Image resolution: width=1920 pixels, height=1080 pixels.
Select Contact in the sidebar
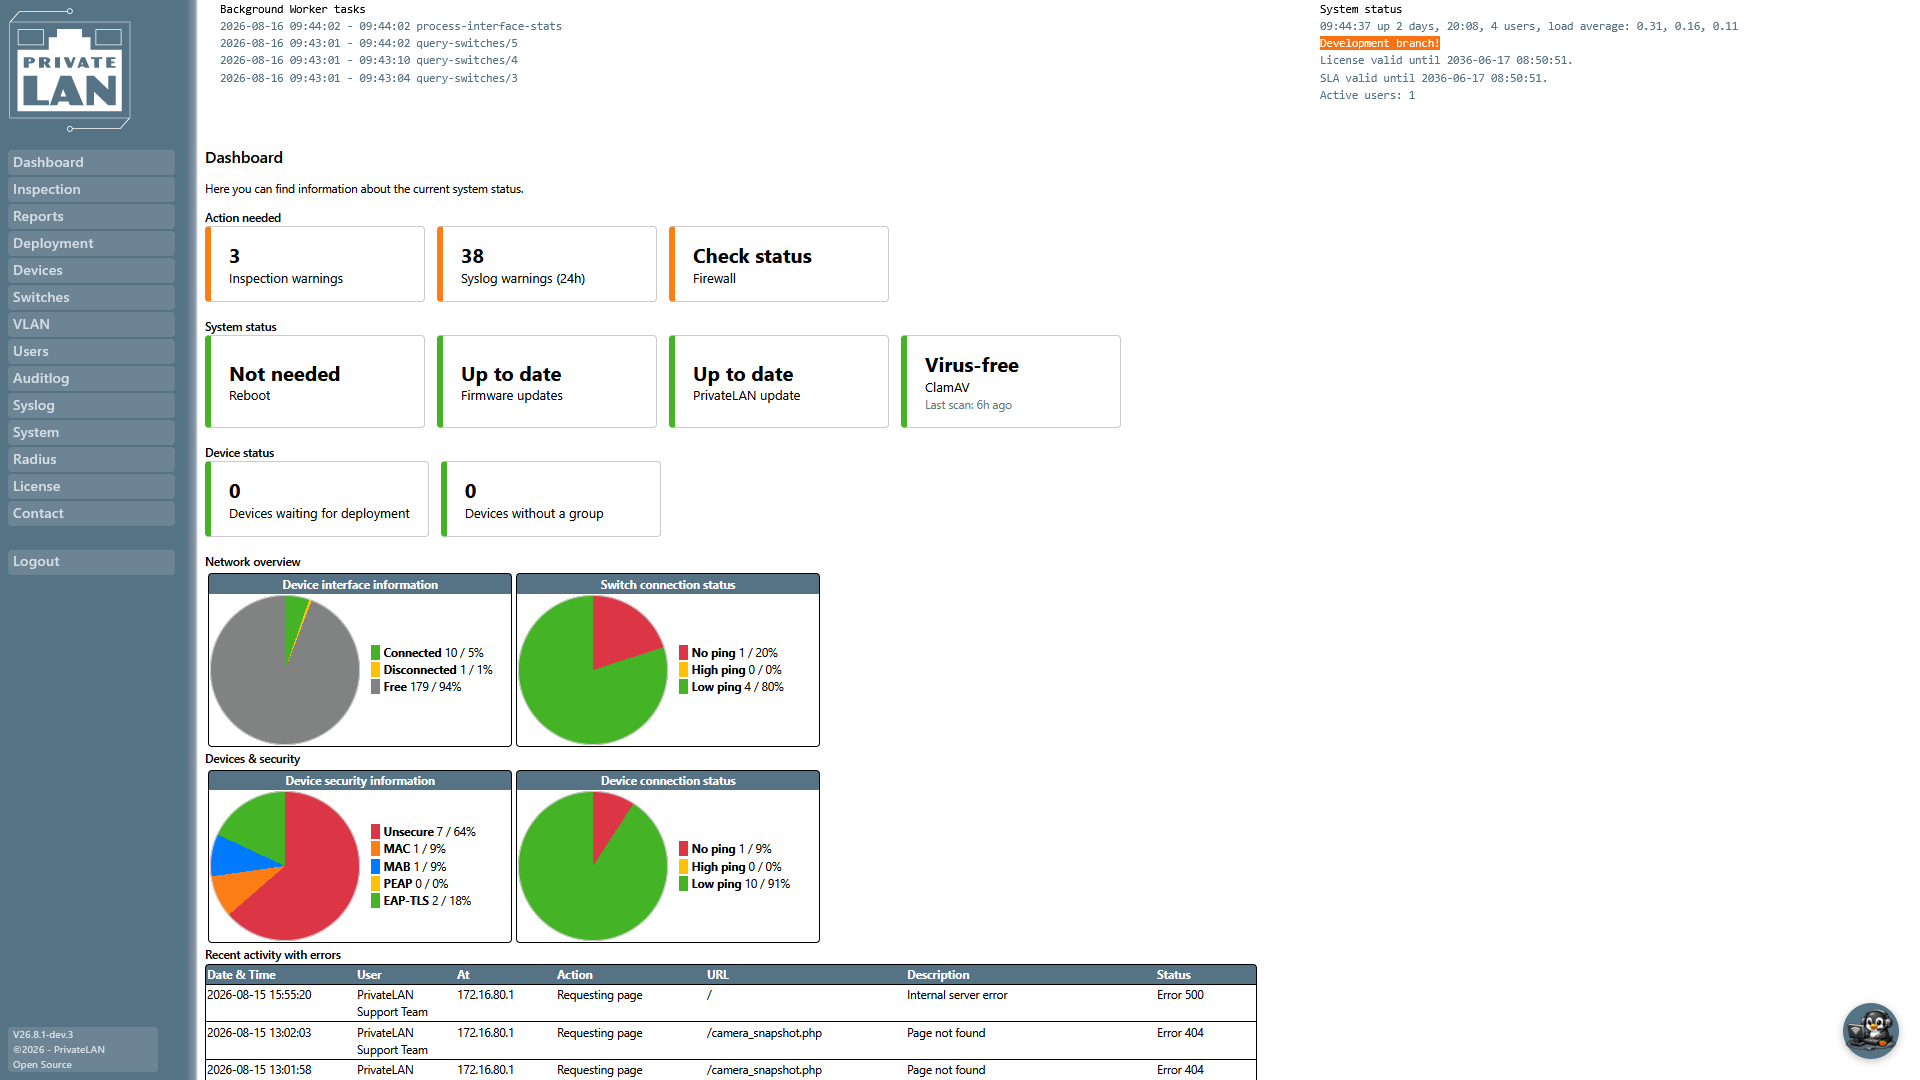pyautogui.click(x=91, y=514)
